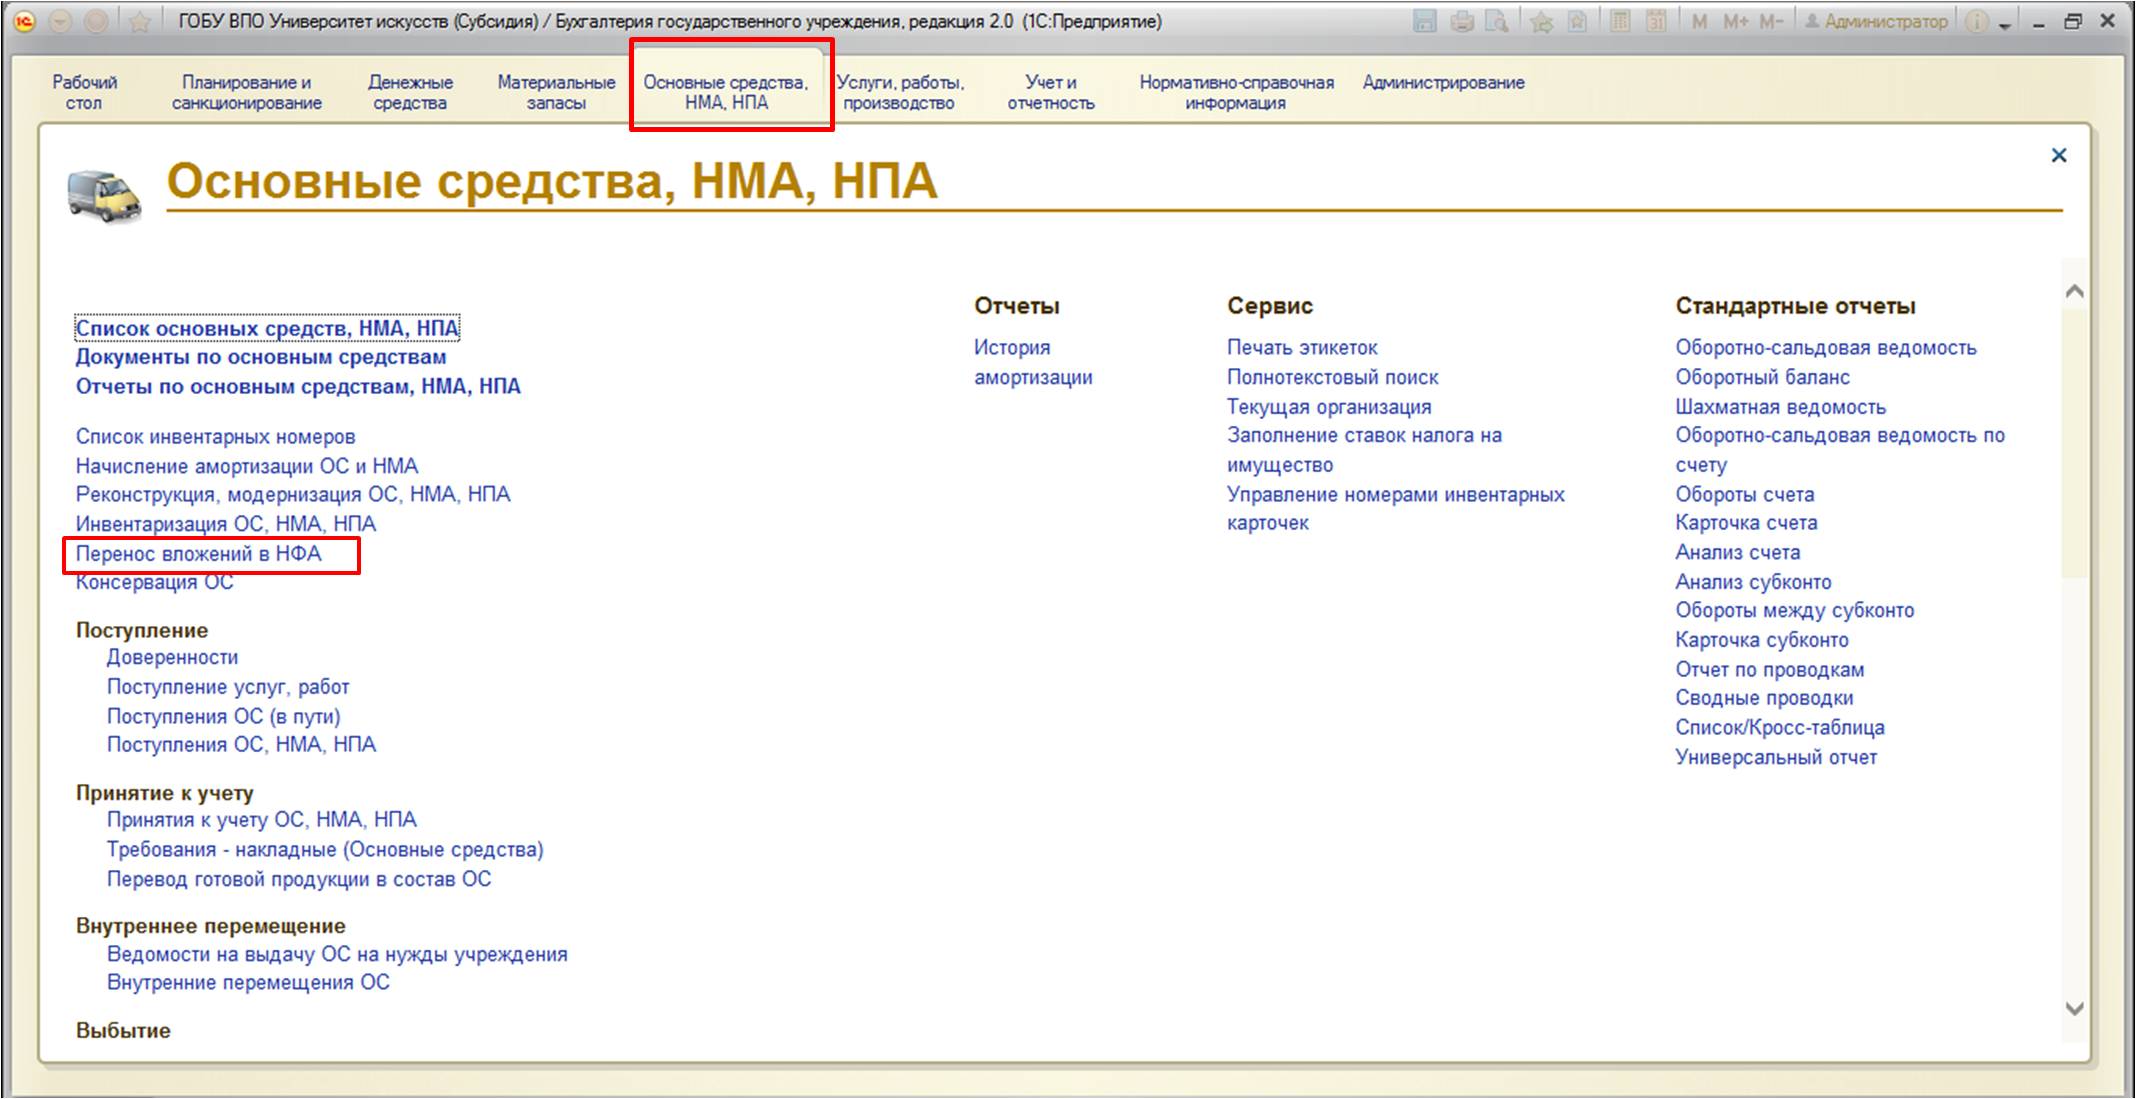Click Администратор user name
This screenshot has height=1099, width=2136.
pyautogui.click(x=1885, y=21)
